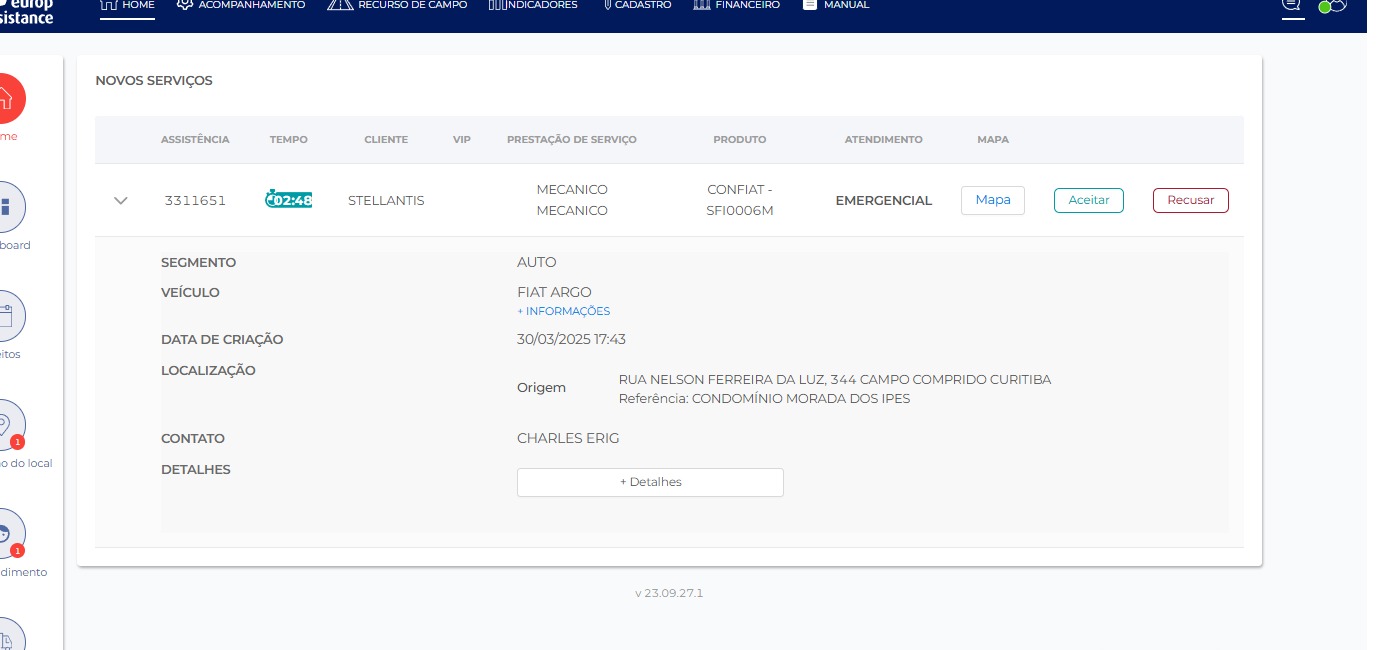Open the FINANCEIRO menu

[736, 5]
